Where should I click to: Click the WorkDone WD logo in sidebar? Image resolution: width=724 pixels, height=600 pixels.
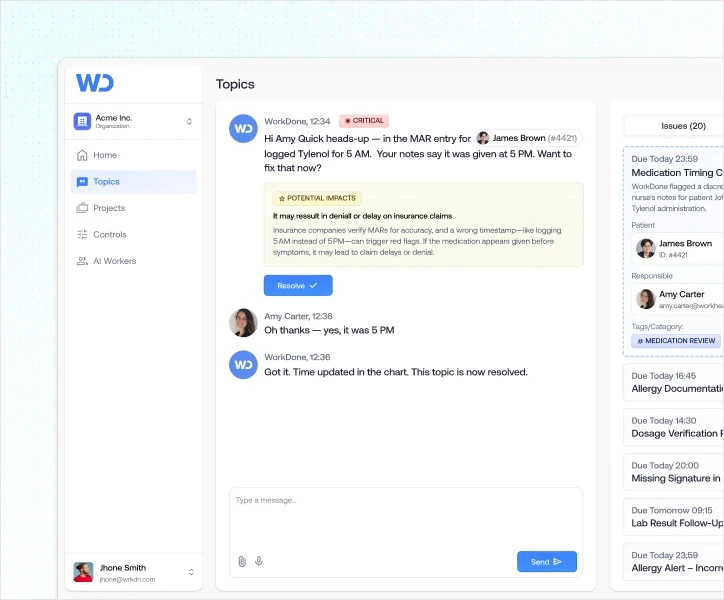tap(95, 83)
